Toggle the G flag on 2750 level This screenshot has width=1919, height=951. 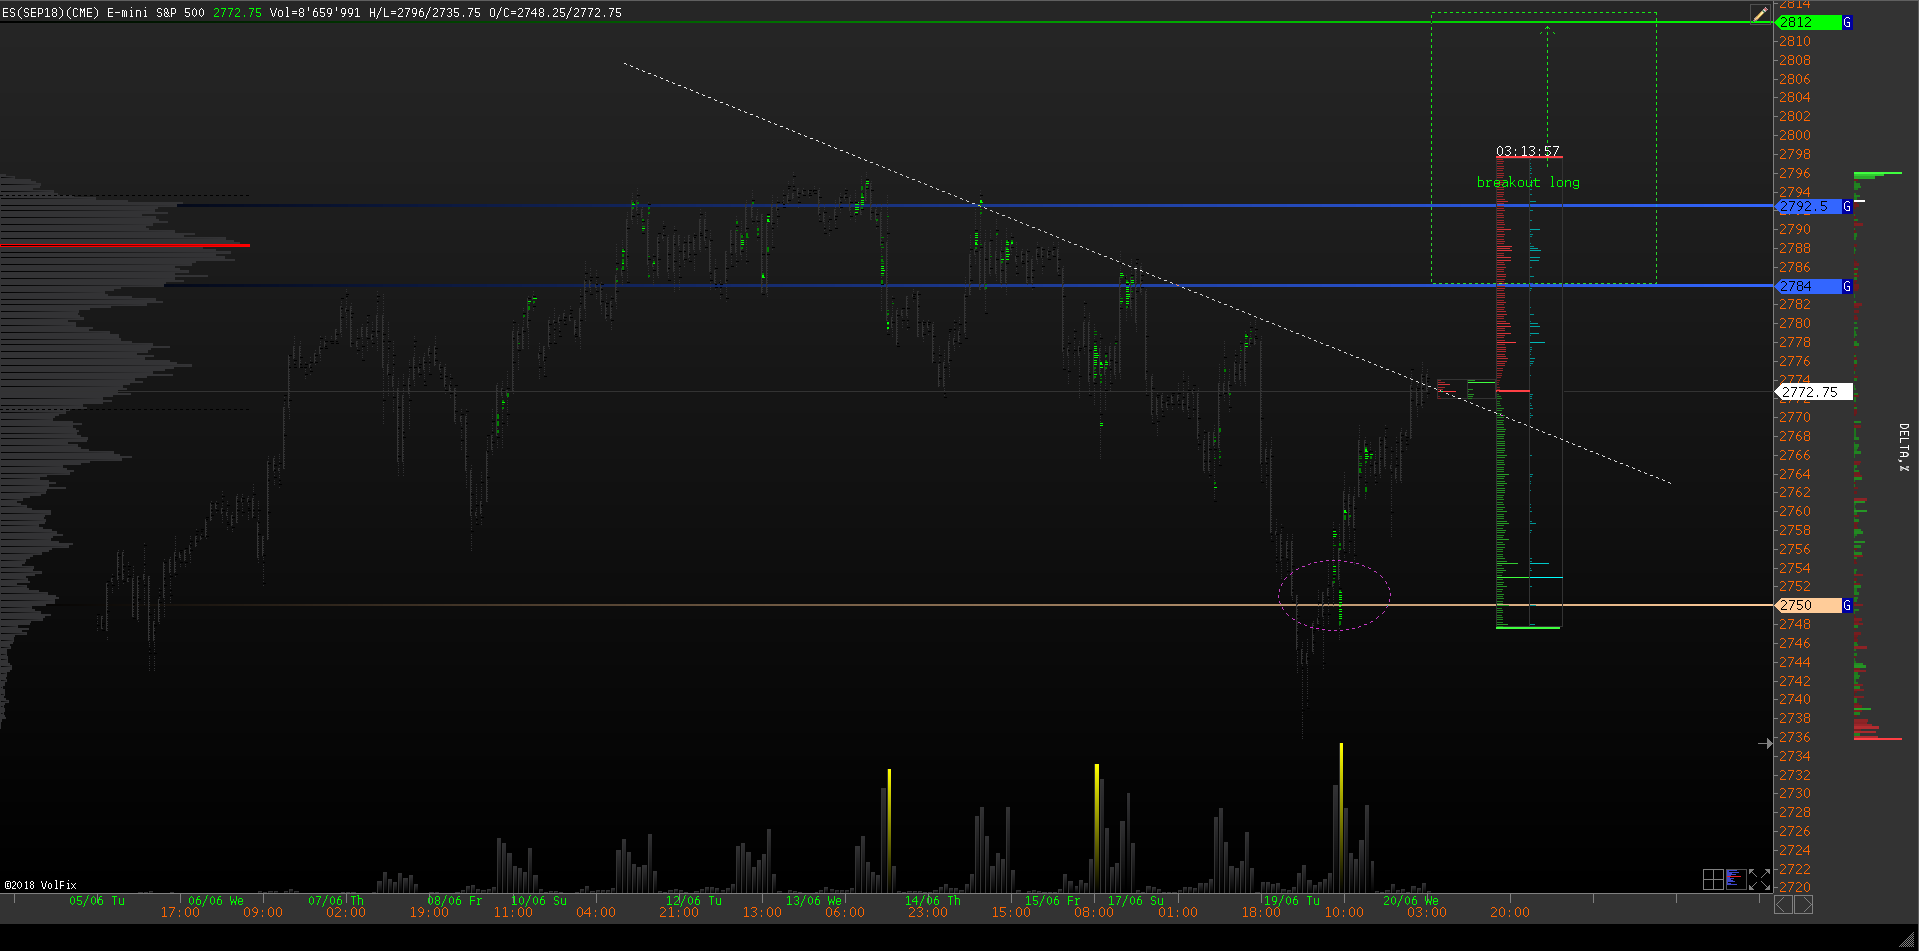1847,605
